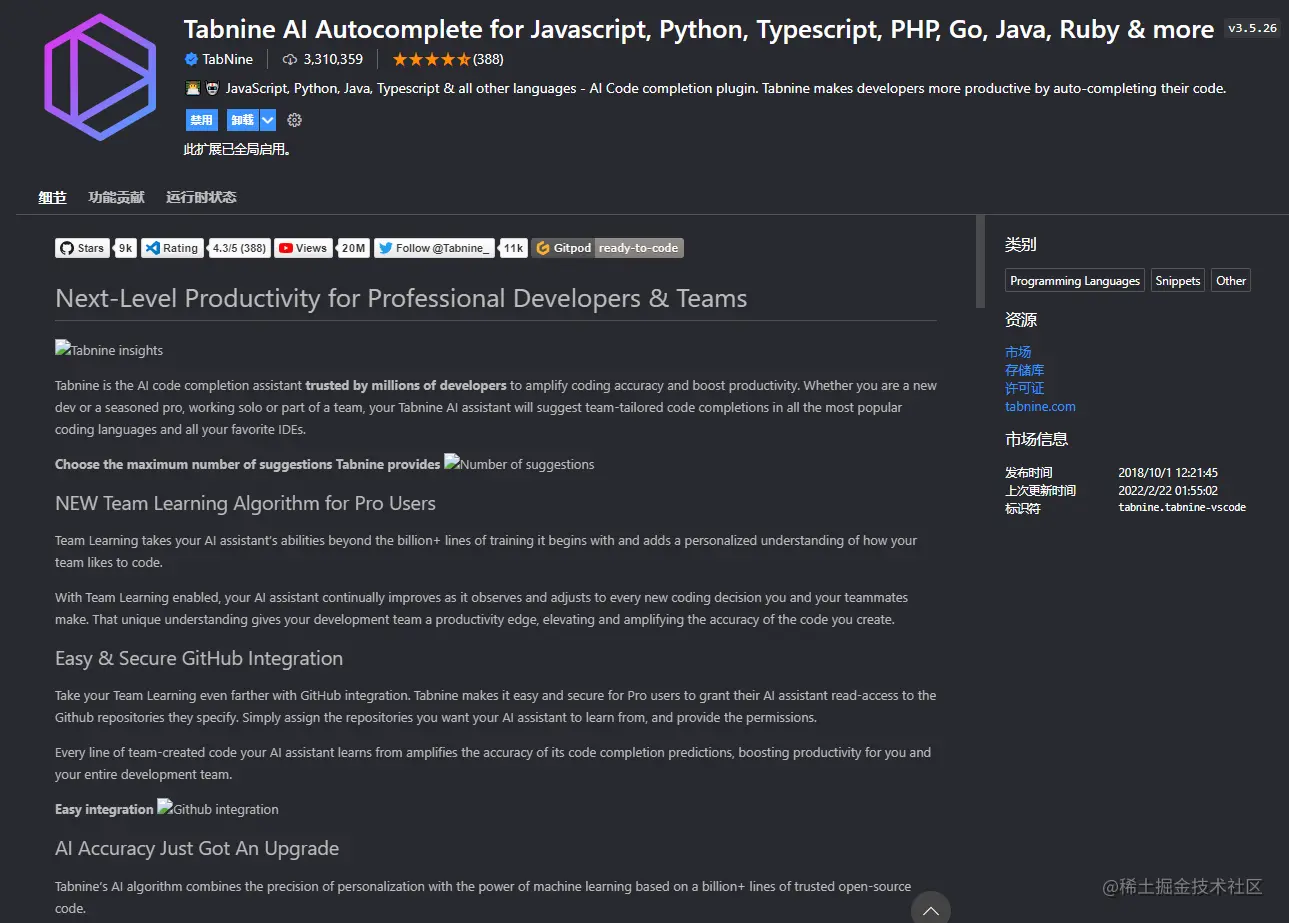Click the 9k stars count badge
Screen dimensions: 1289x923
[125, 248]
